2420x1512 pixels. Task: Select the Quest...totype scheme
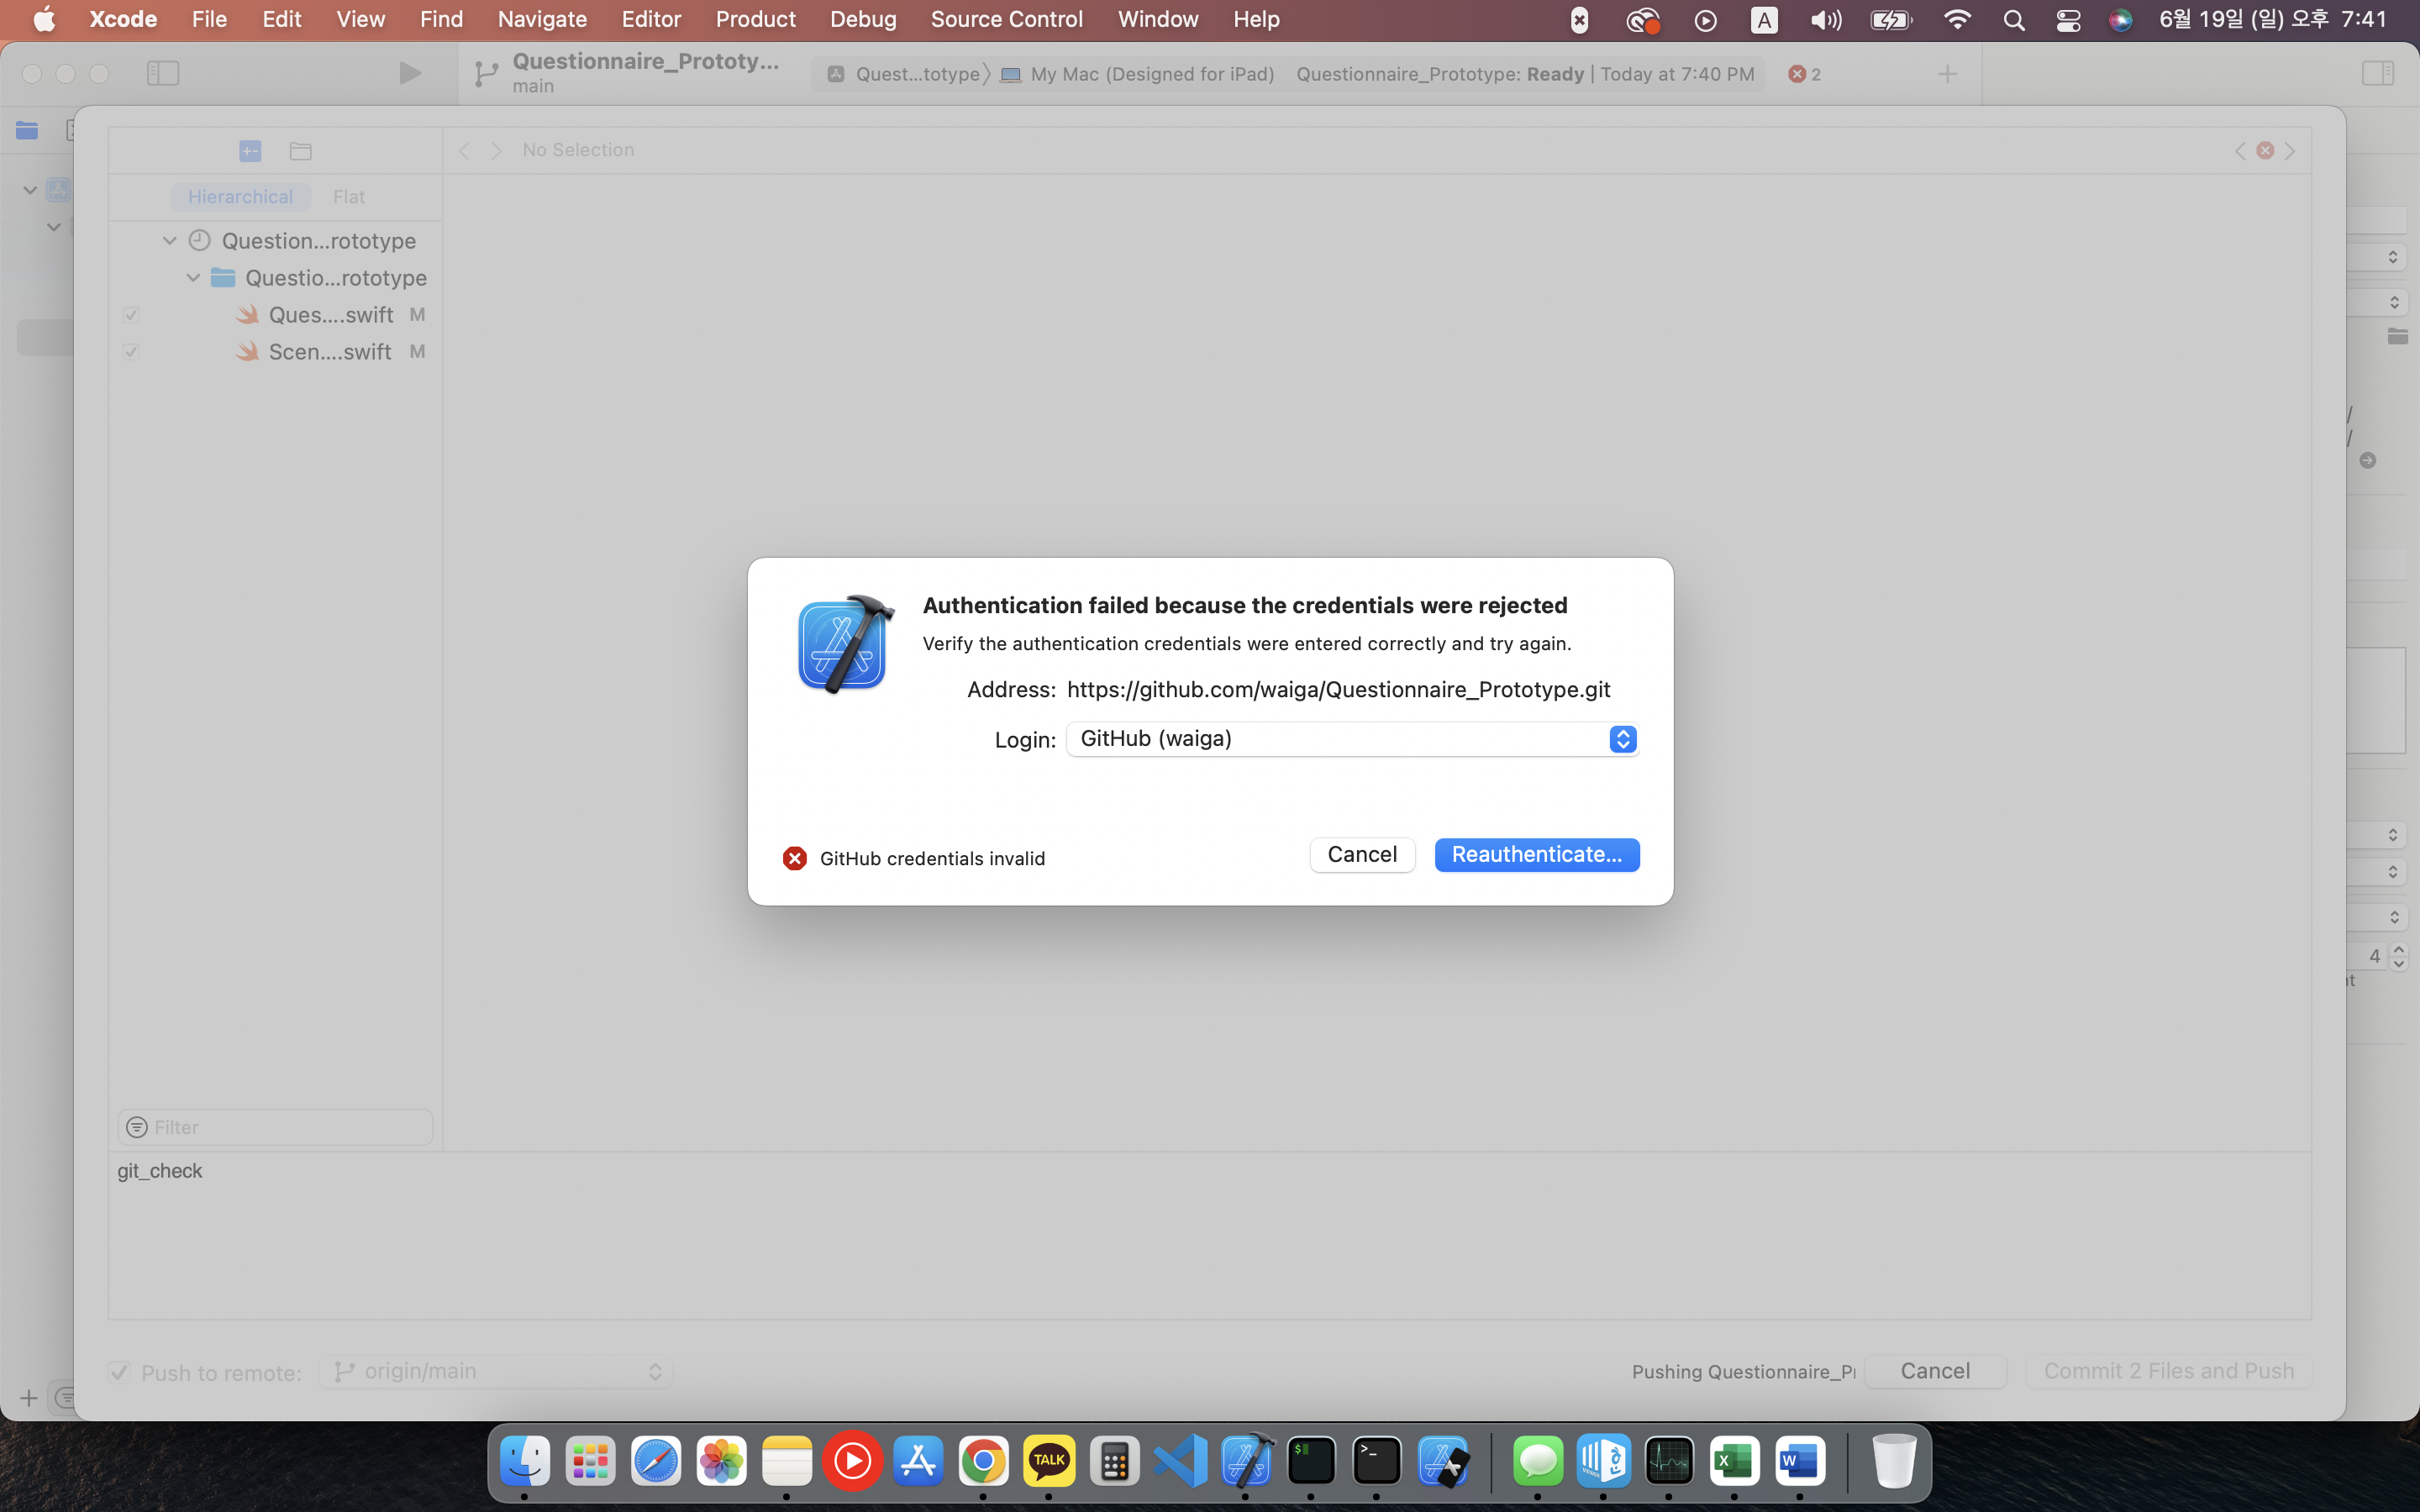pos(905,74)
